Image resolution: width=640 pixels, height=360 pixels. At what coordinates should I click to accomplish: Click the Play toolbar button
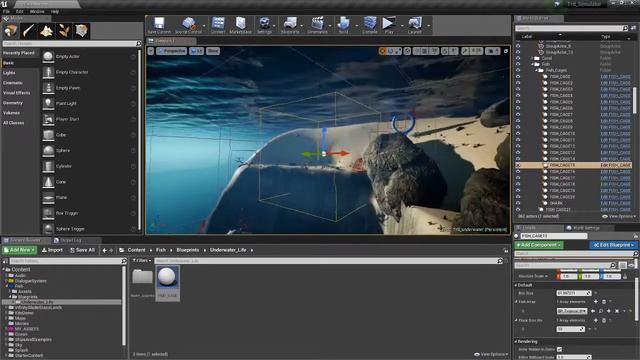pyautogui.click(x=389, y=25)
